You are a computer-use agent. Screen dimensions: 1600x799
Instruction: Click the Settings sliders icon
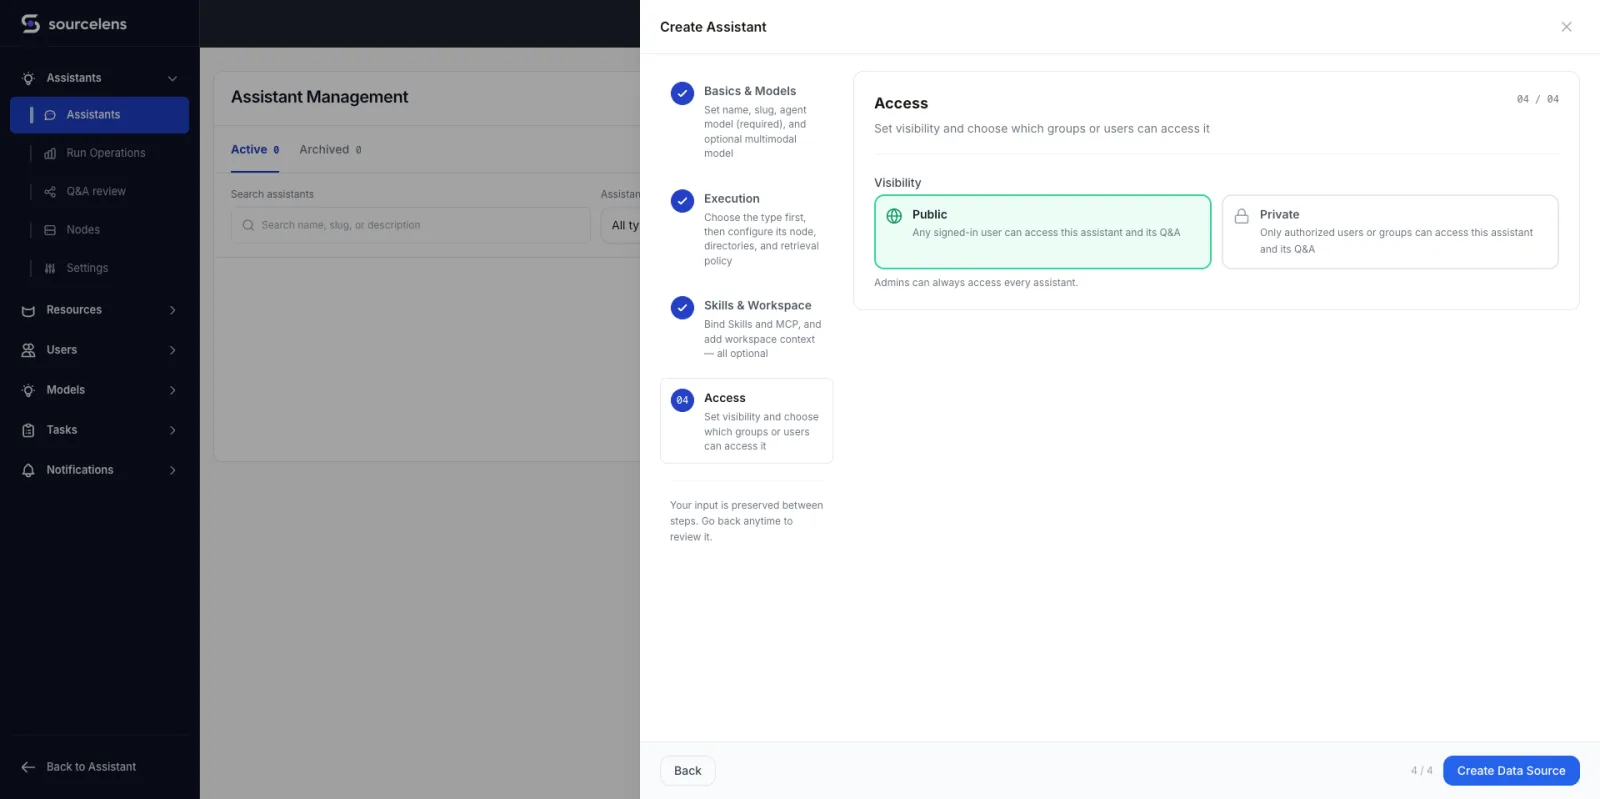tap(50, 268)
